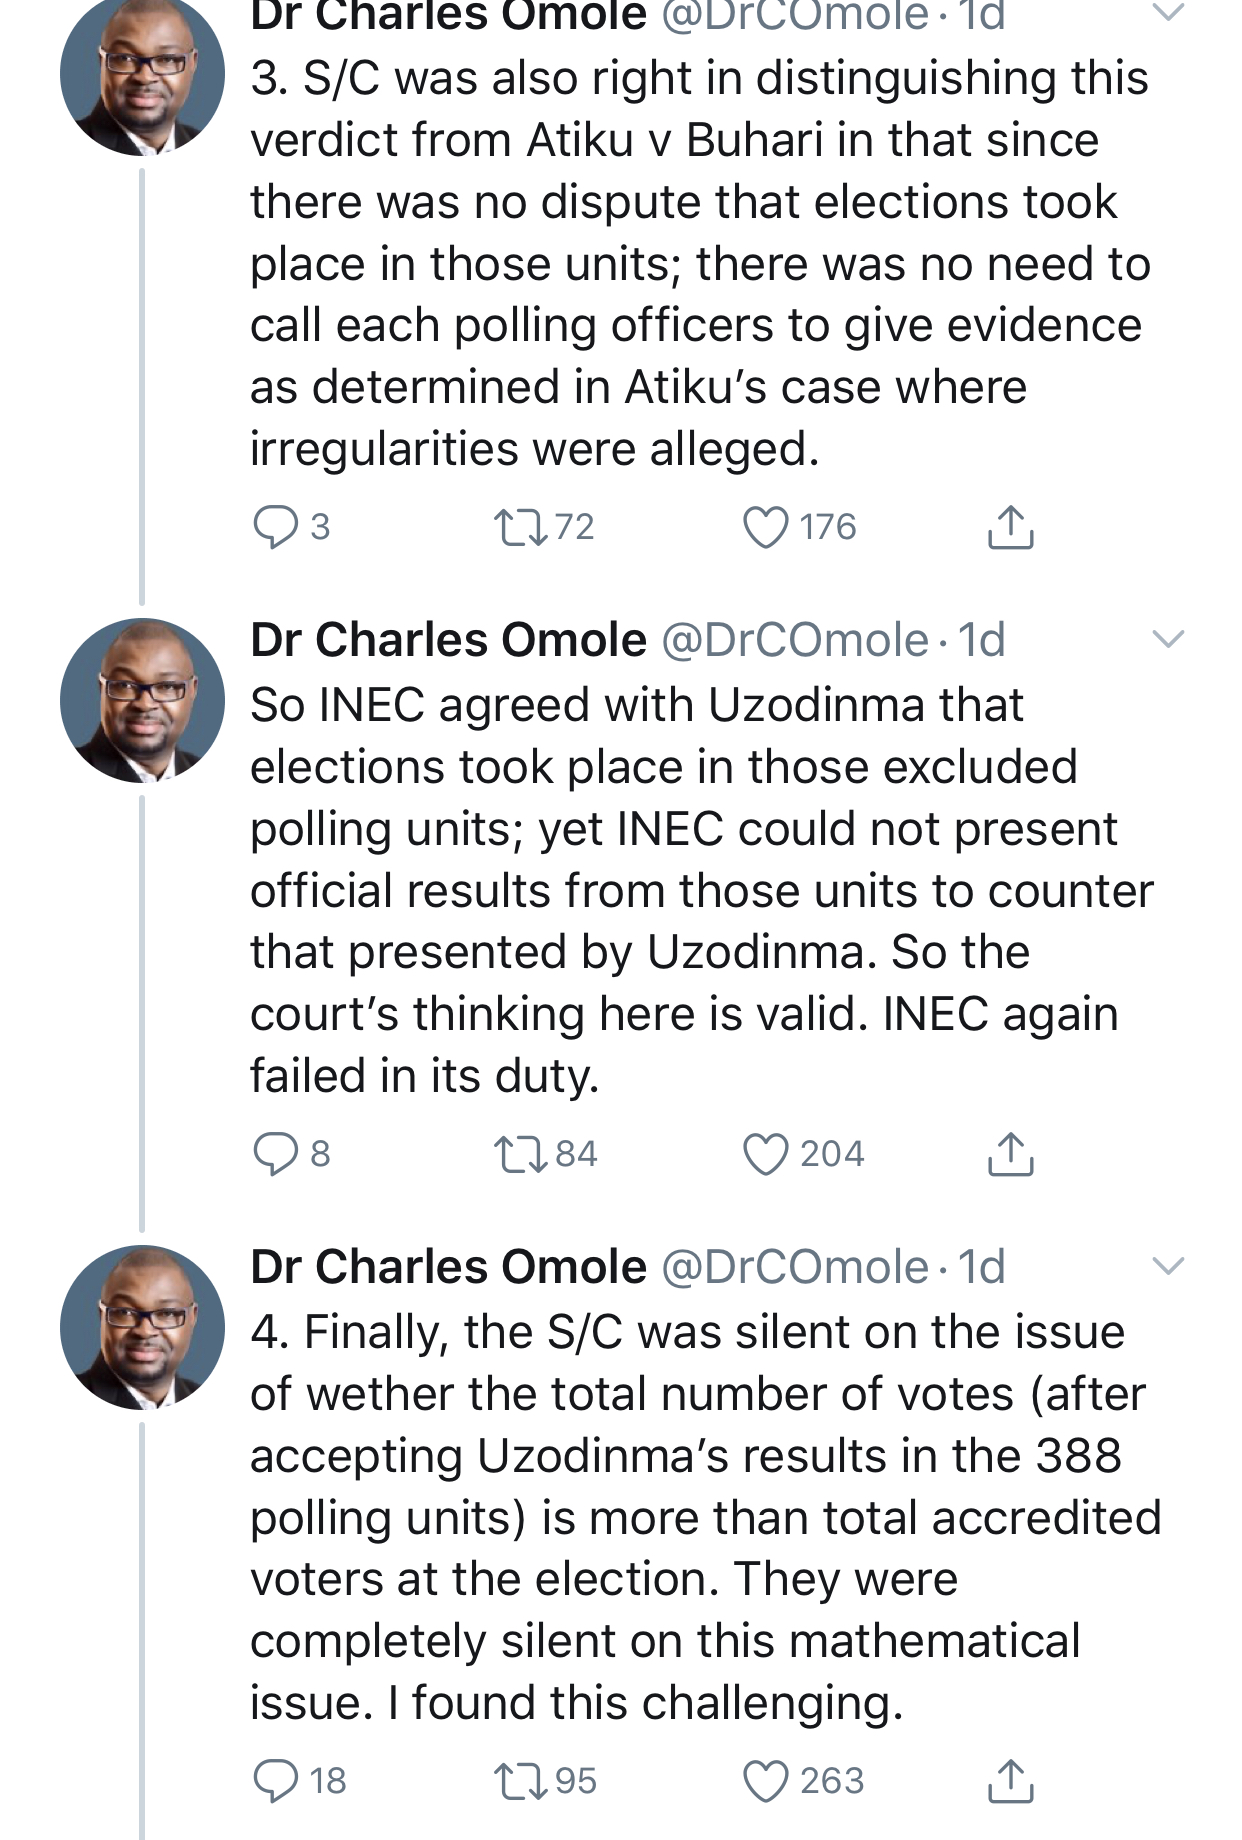Like the tweet with 204 likes
Screen dimensions: 1242x1840
coord(766,1154)
